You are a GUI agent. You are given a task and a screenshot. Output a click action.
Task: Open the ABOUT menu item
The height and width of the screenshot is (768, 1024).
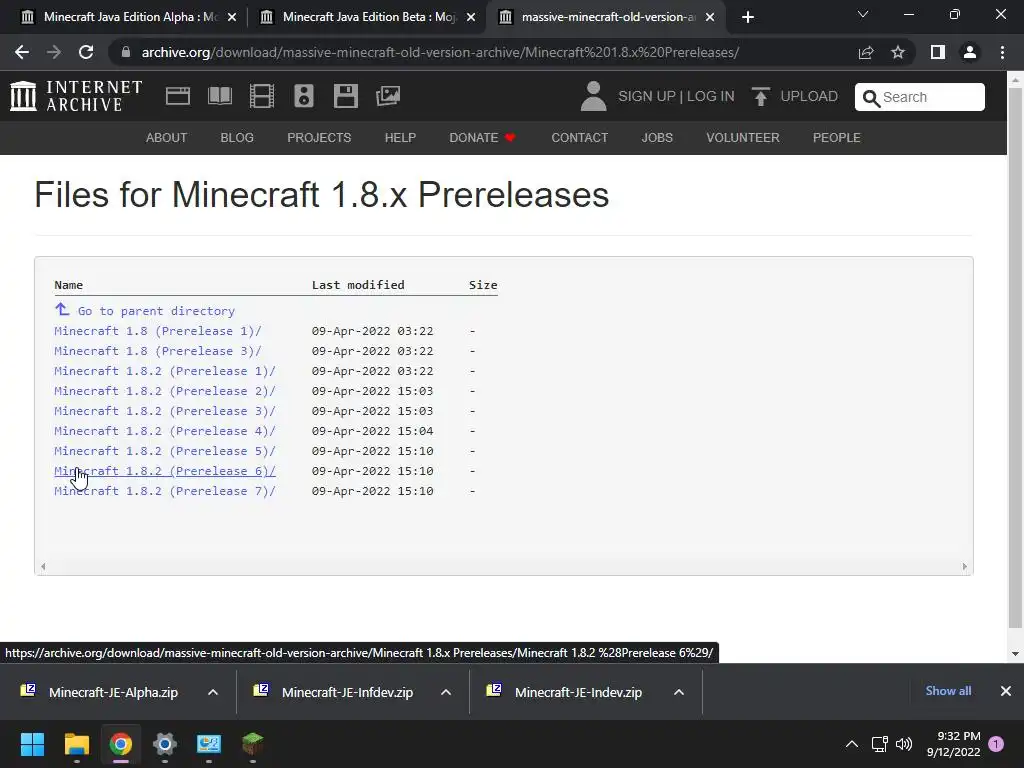click(x=167, y=138)
